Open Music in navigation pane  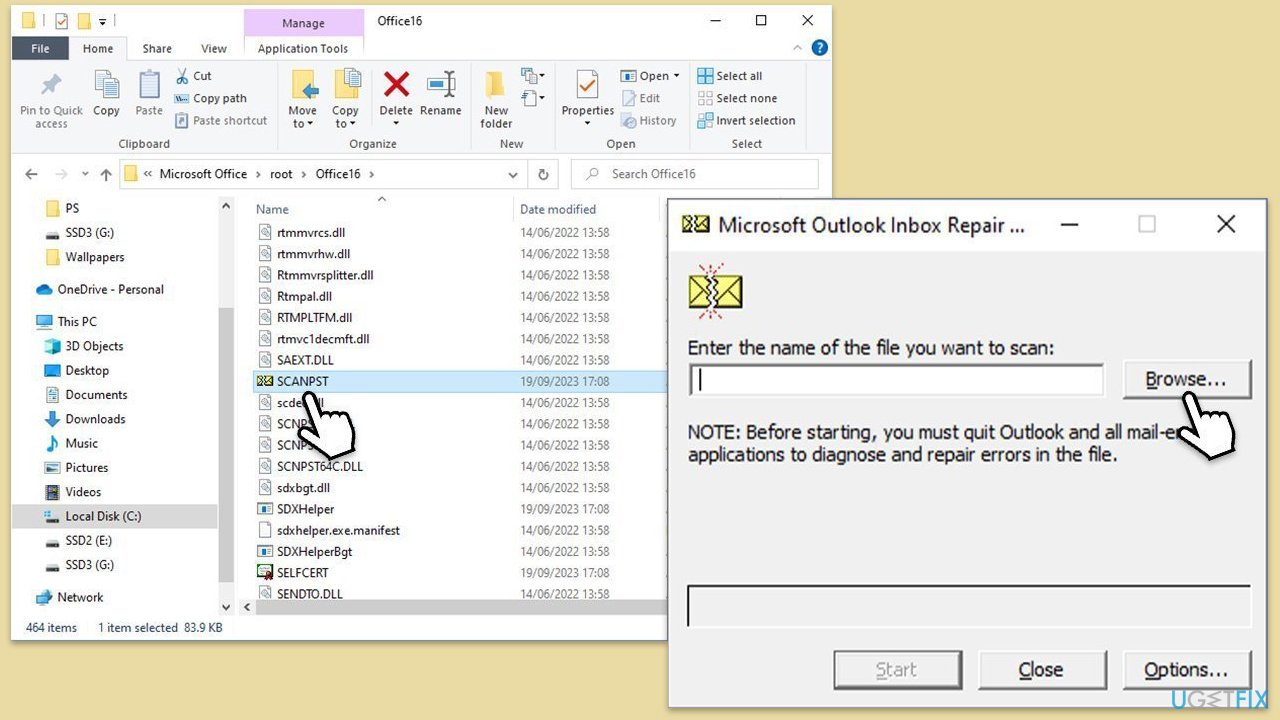70,443
